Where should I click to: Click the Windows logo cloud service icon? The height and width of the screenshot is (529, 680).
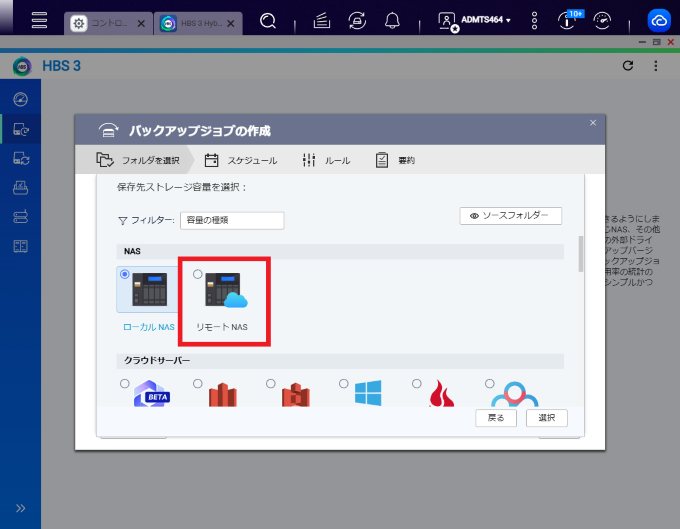pyautogui.click(x=368, y=393)
